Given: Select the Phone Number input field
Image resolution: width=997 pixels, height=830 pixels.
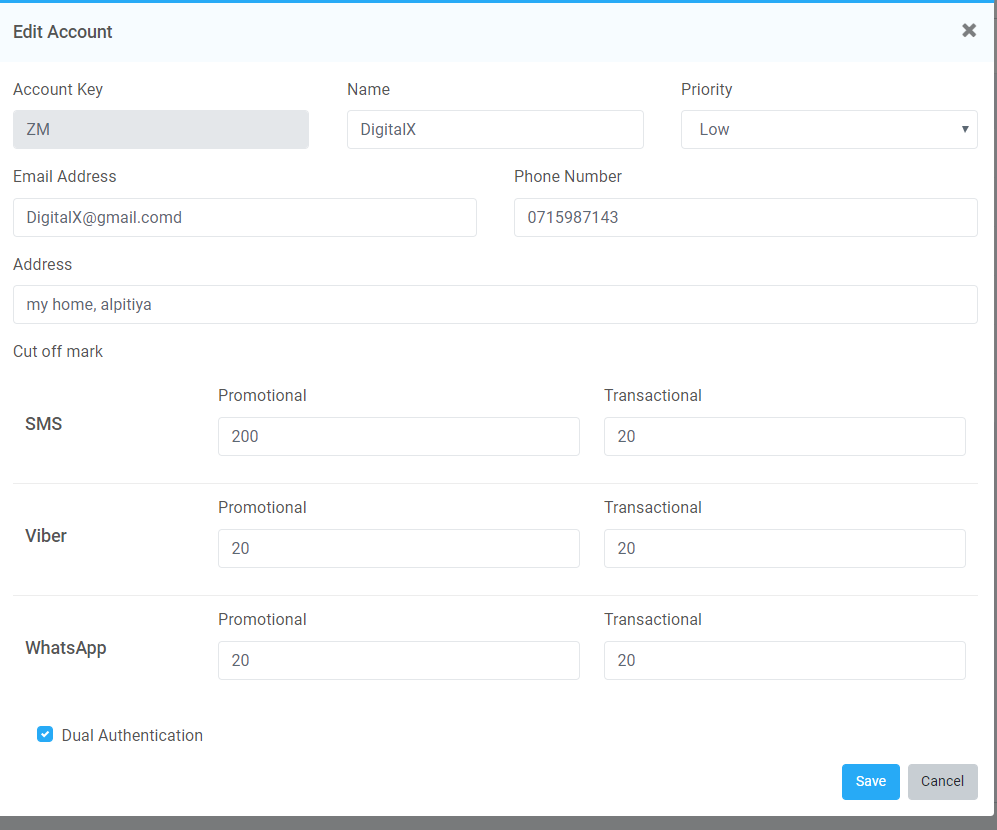Looking at the screenshot, I should [x=745, y=217].
